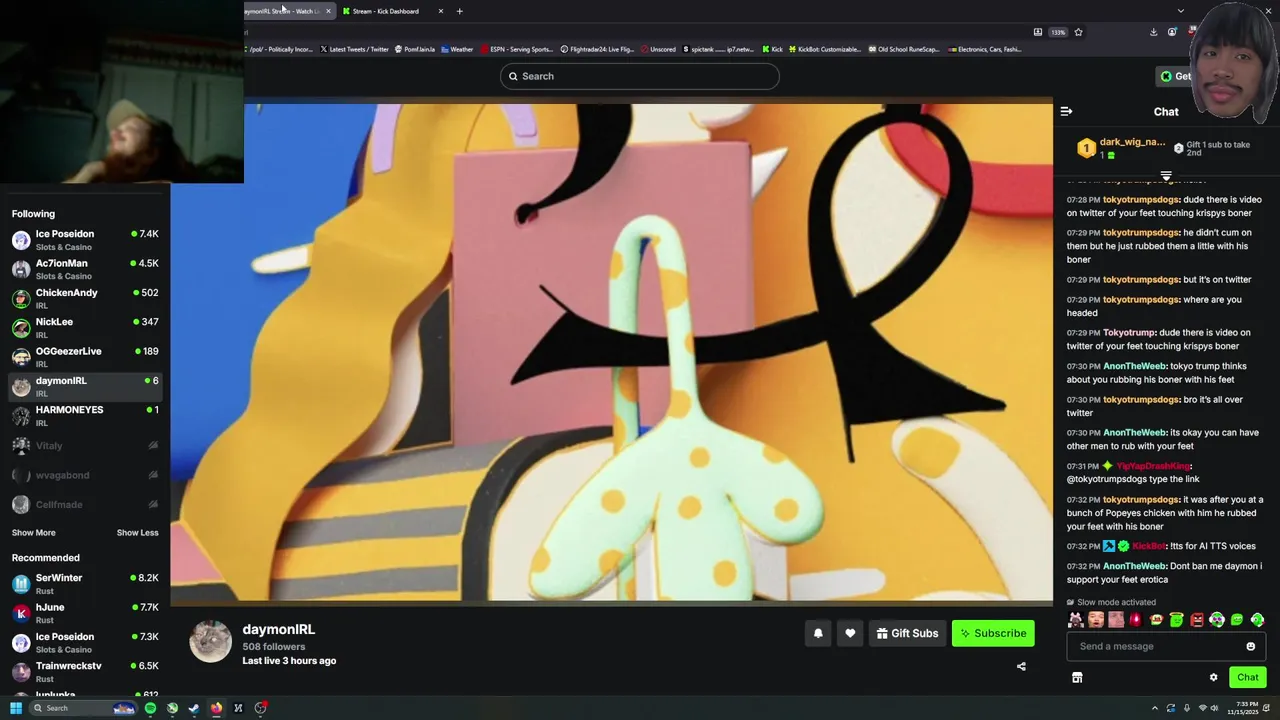The height and width of the screenshot is (720, 1280).
Task: Click the gift leaderboard rank 1 badge
Action: click(x=1087, y=149)
